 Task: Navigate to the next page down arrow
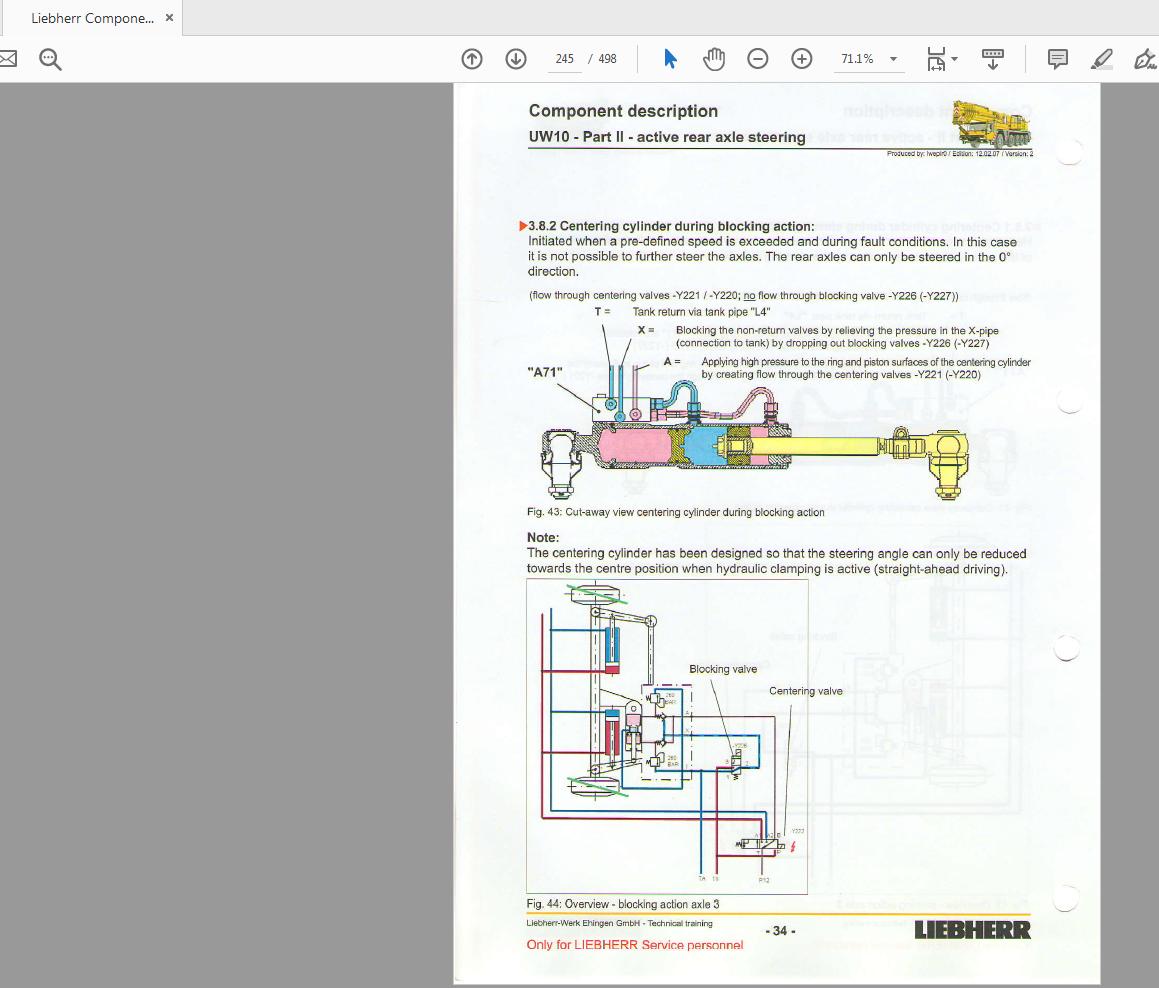[515, 58]
